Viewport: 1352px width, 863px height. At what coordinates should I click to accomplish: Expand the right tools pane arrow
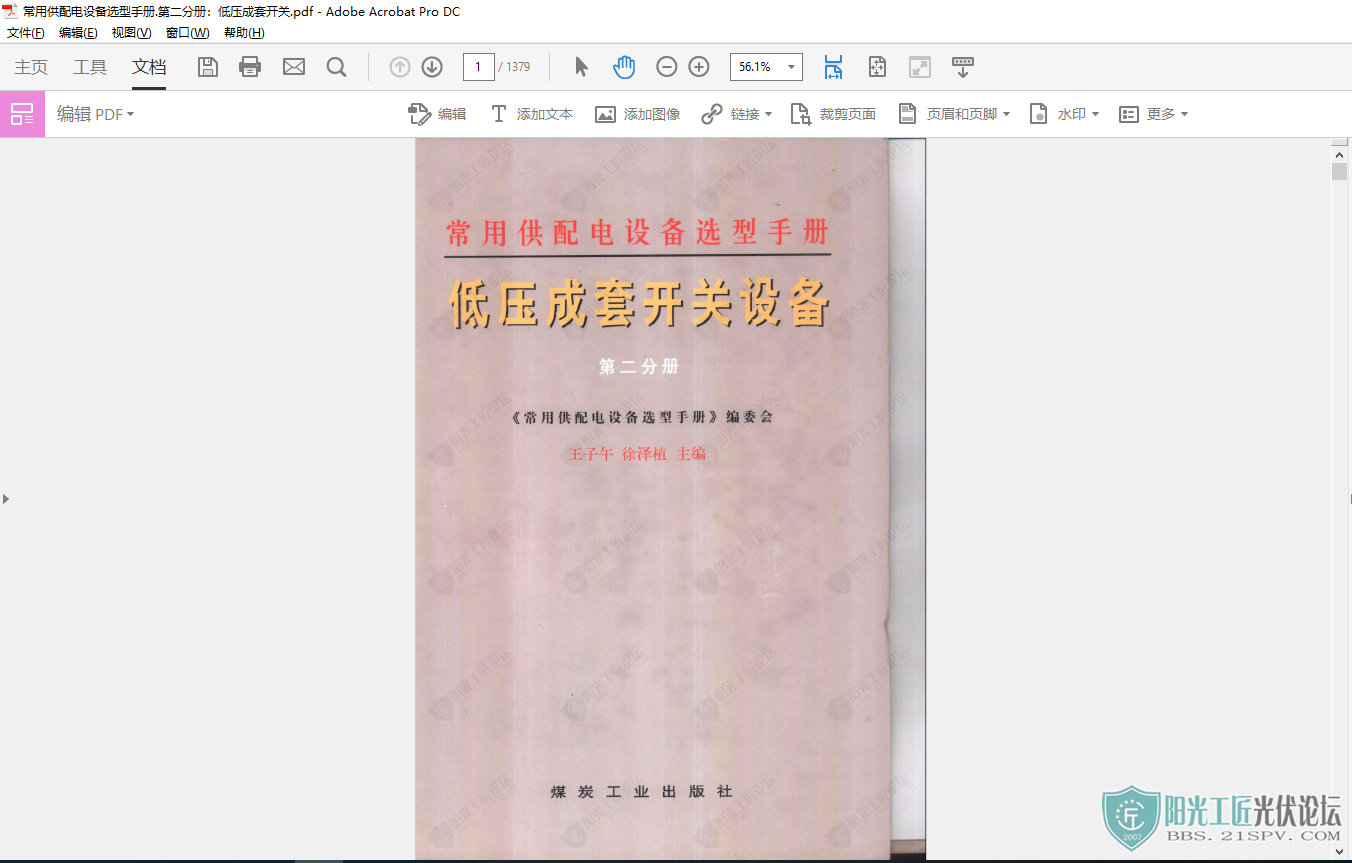click(x=1348, y=498)
